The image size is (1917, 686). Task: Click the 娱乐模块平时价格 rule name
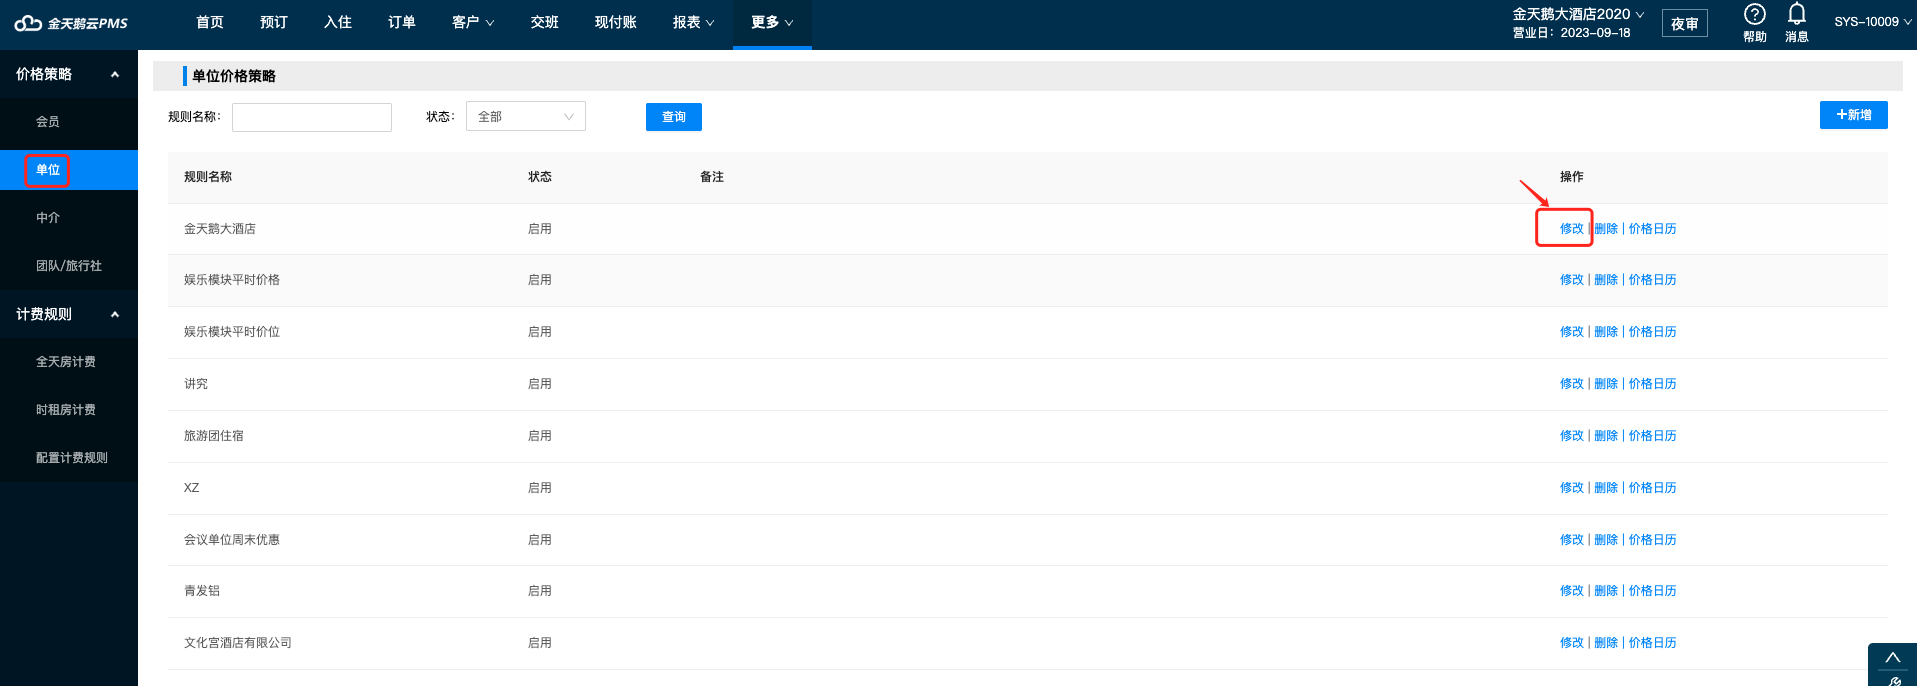(x=232, y=280)
